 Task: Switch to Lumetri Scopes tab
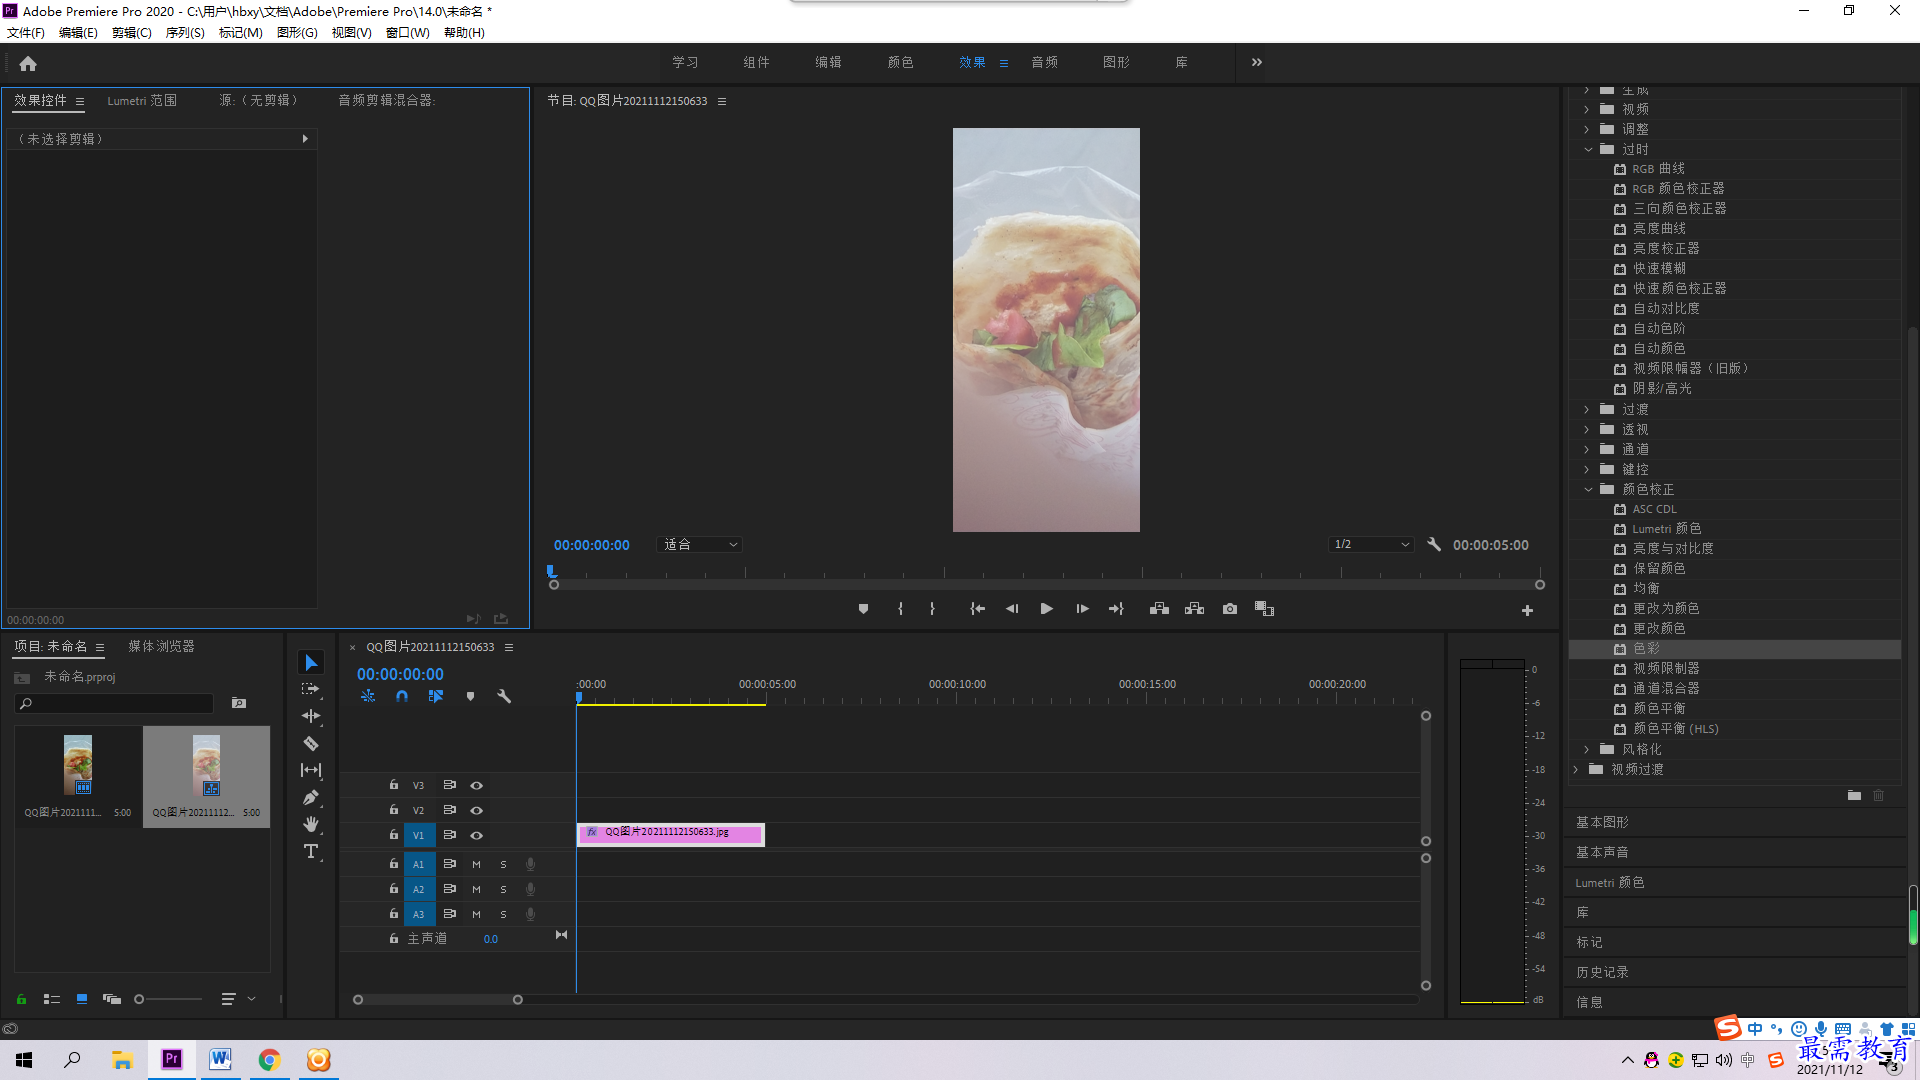[142, 100]
